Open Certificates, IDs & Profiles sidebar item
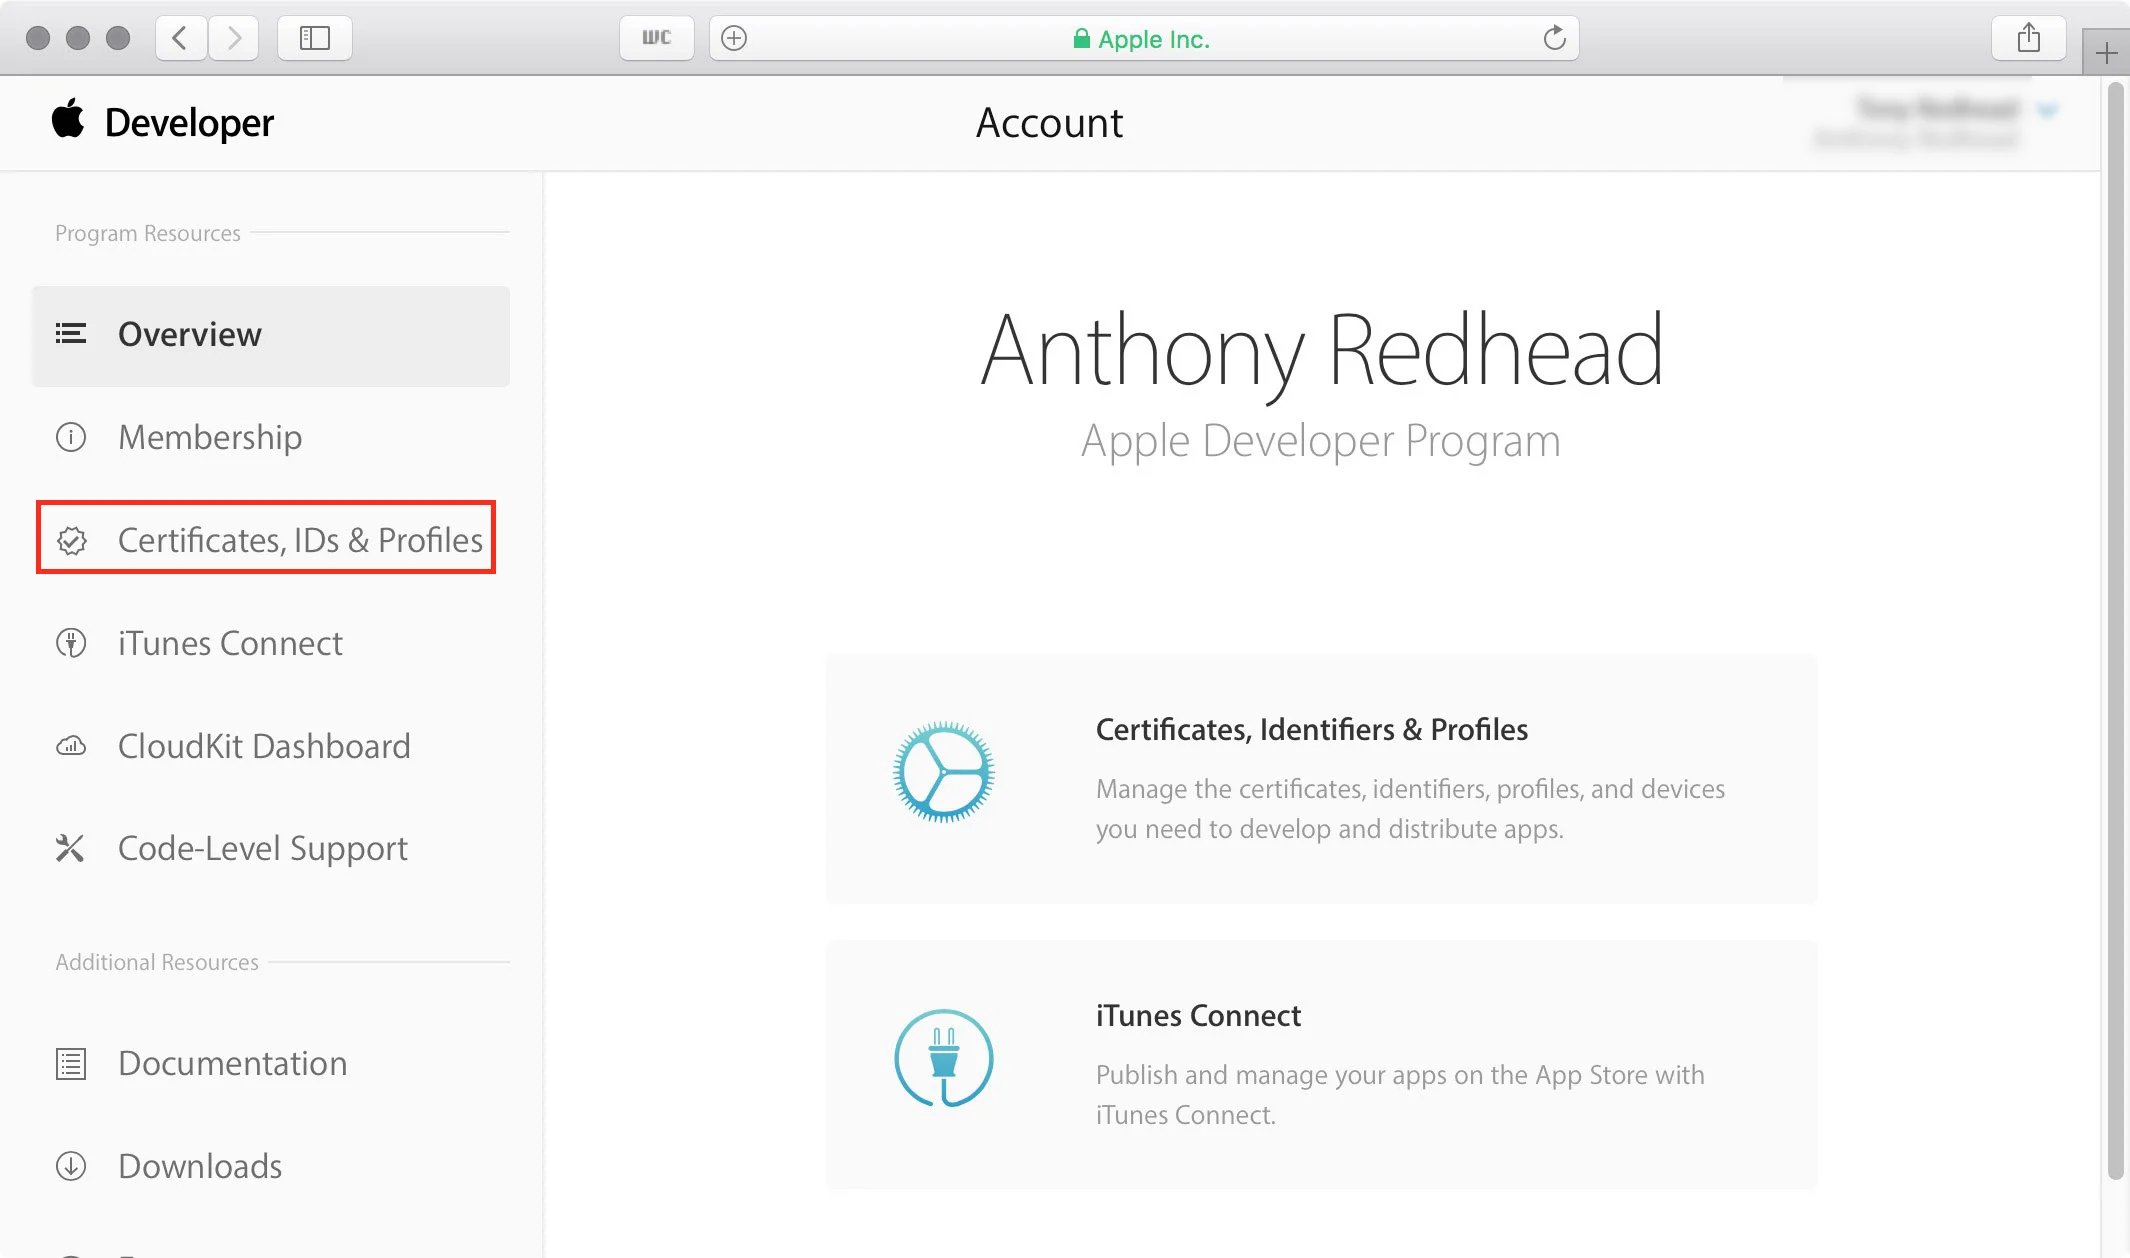The width and height of the screenshot is (2130, 1258). (299, 540)
